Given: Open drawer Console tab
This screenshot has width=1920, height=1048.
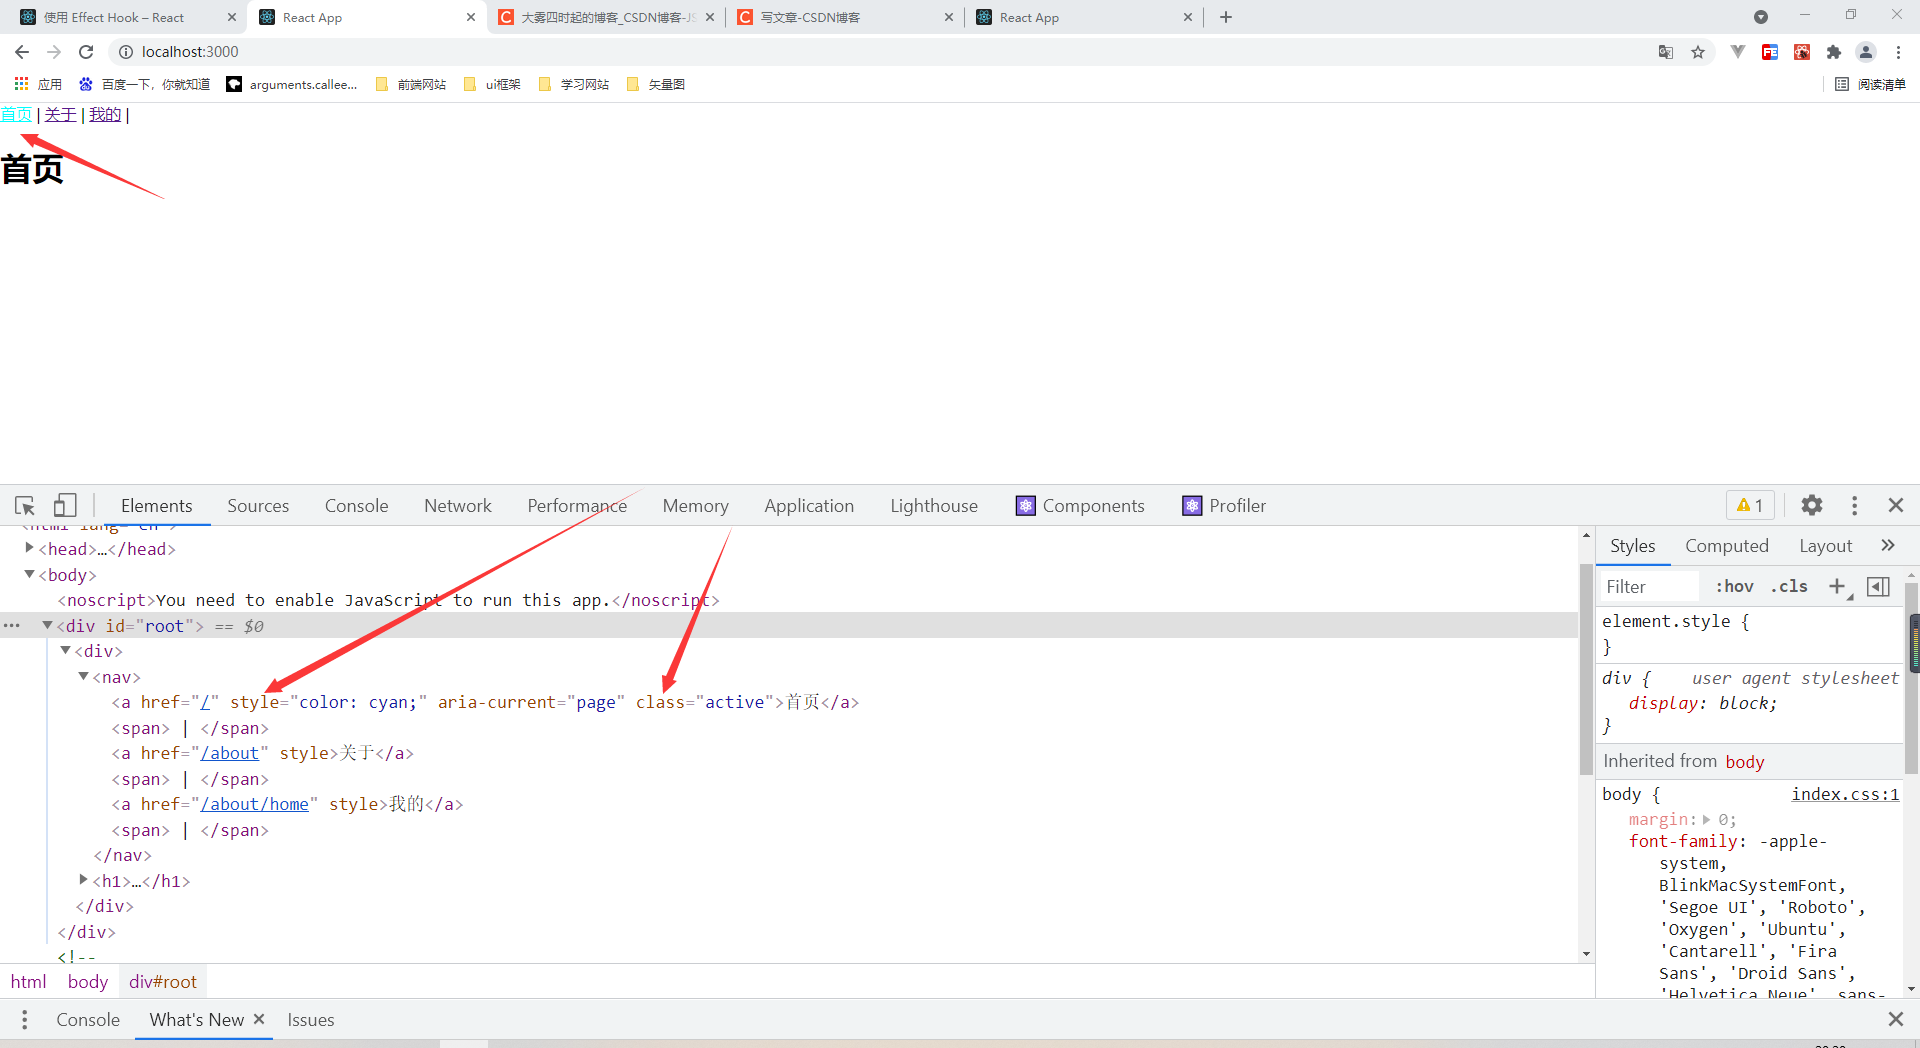Looking at the screenshot, I should pos(88,1020).
